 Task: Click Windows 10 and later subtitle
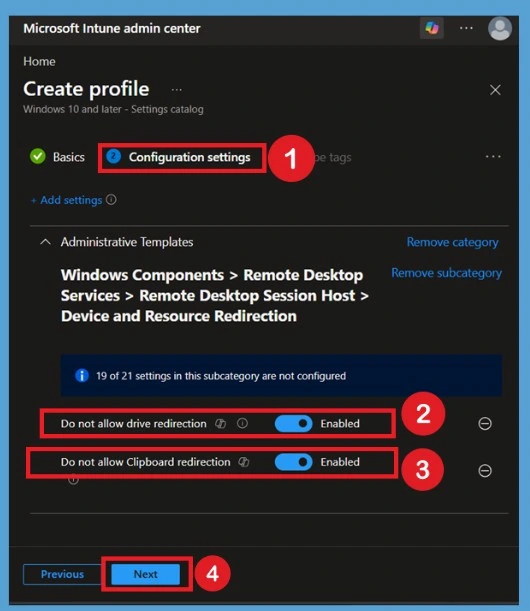click(x=113, y=109)
